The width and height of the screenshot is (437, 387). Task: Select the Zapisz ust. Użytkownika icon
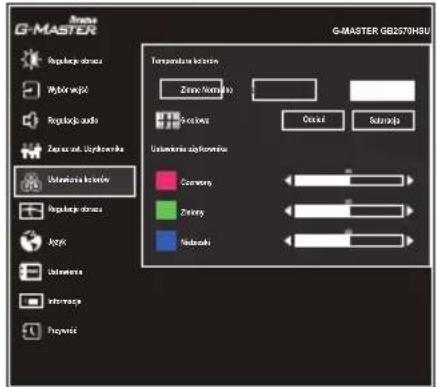[x=31, y=150]
